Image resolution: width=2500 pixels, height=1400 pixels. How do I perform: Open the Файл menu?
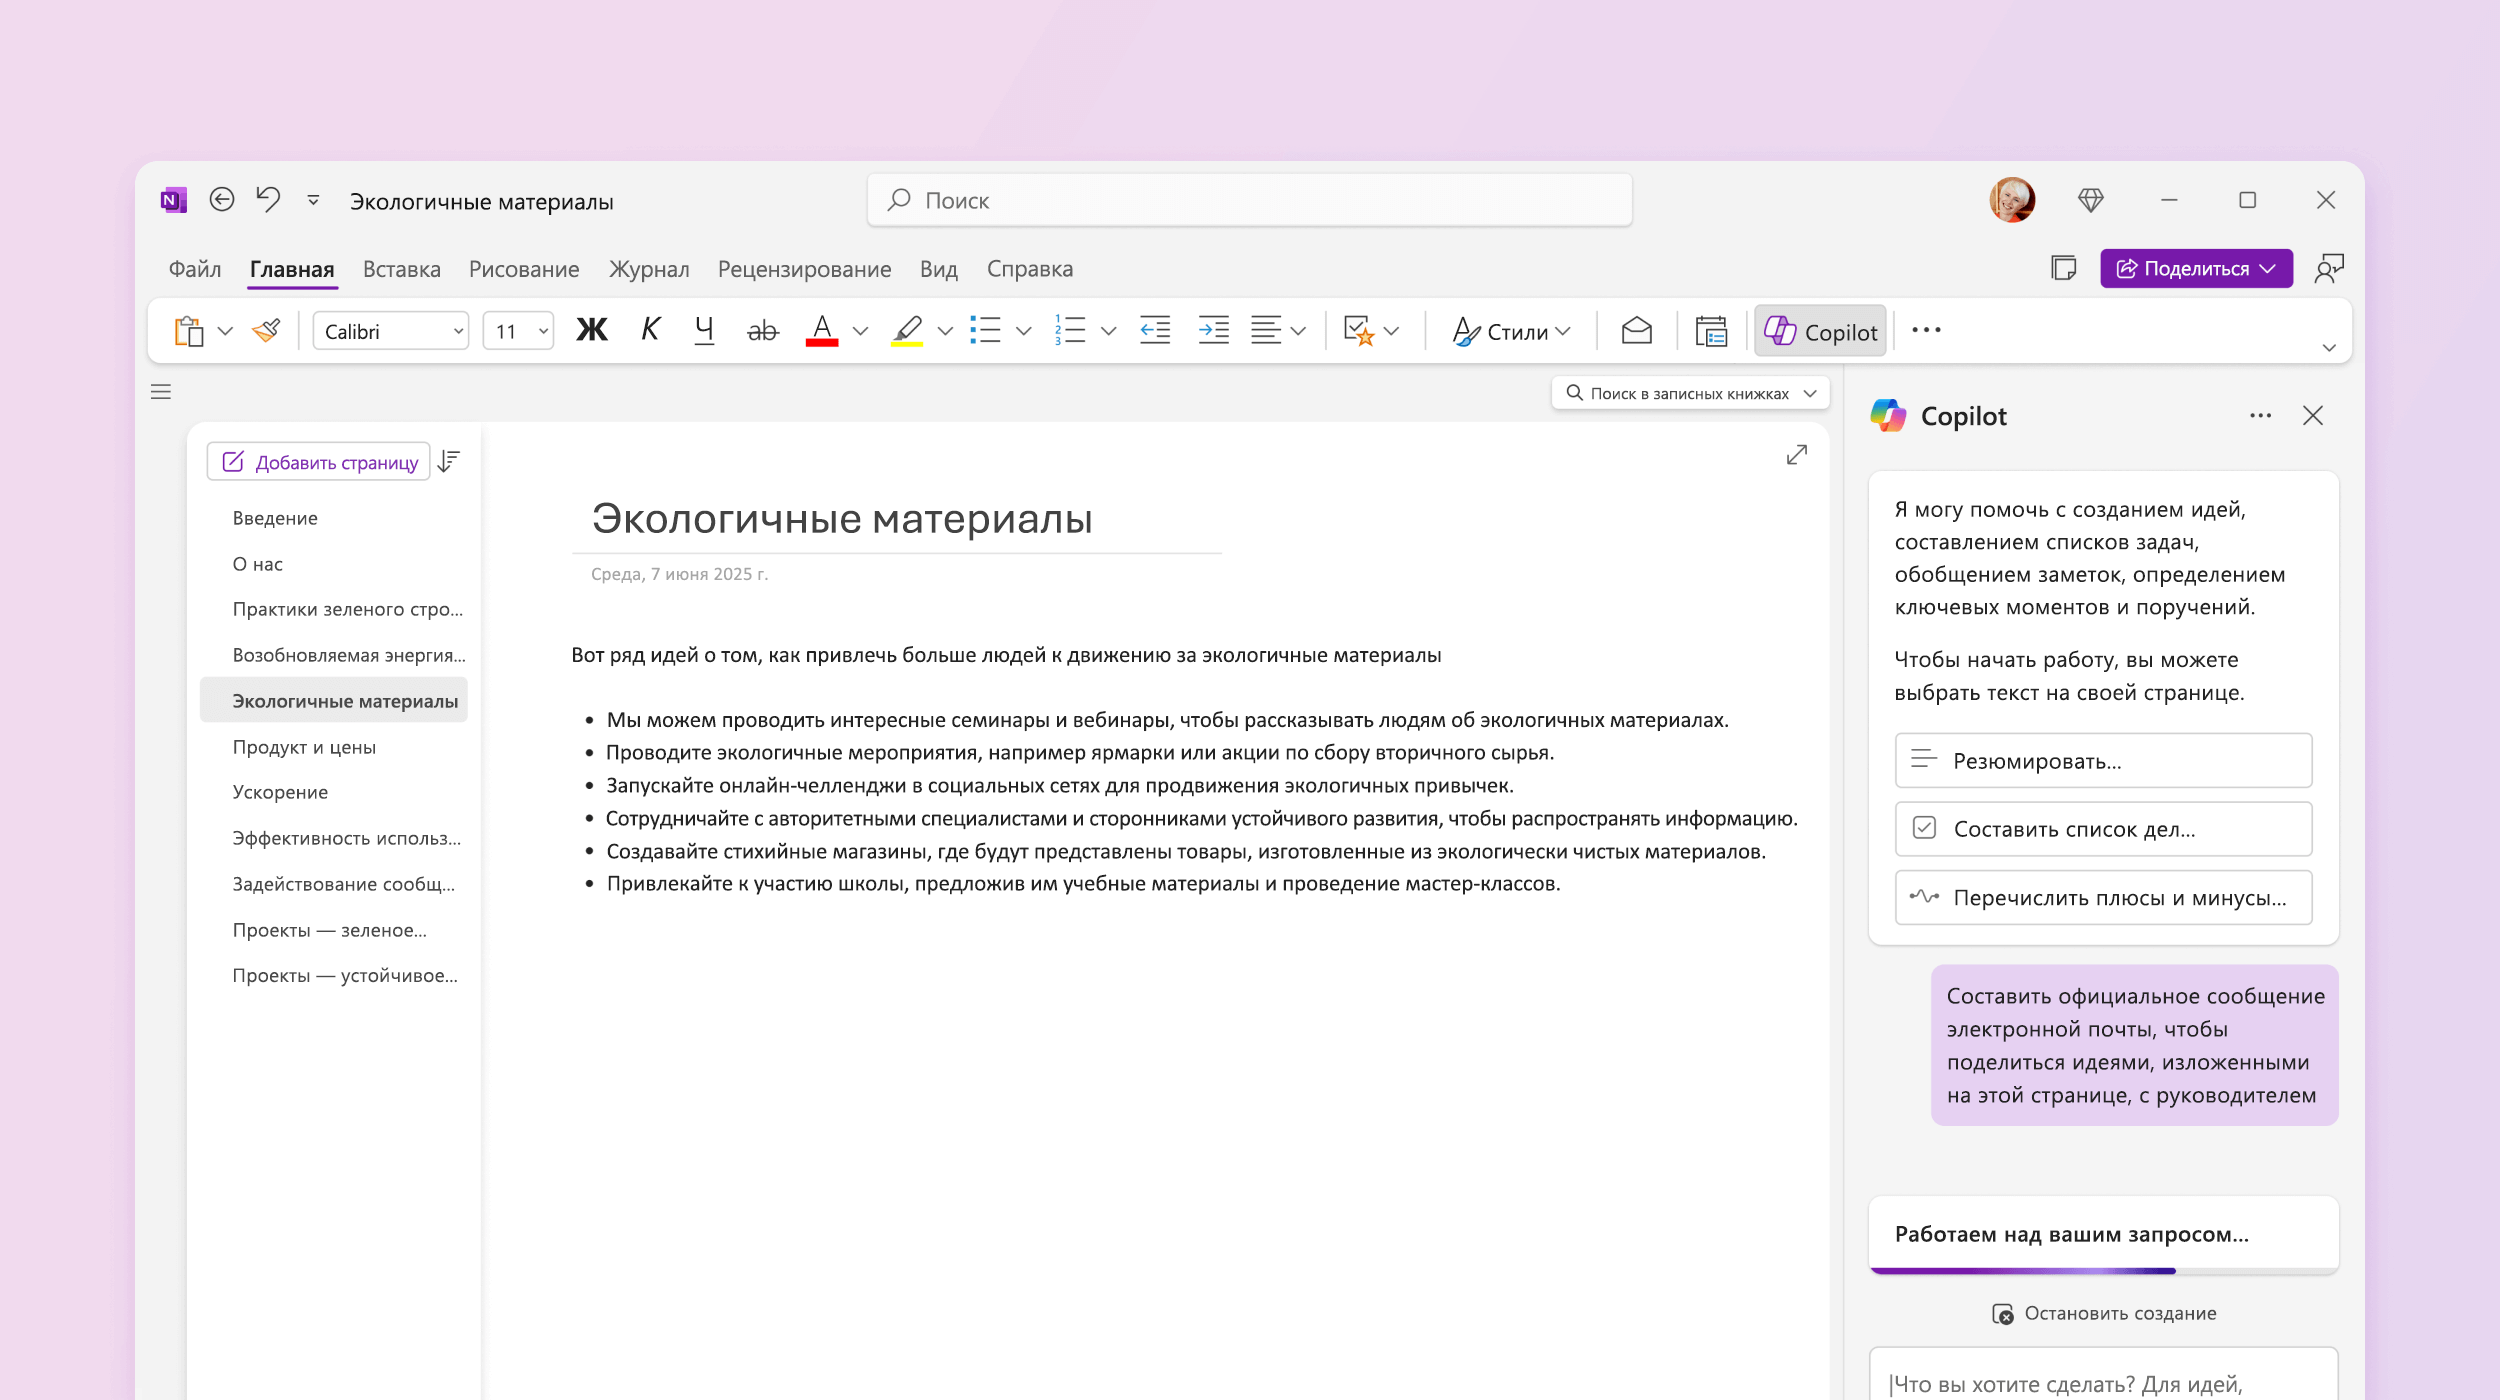195,269
